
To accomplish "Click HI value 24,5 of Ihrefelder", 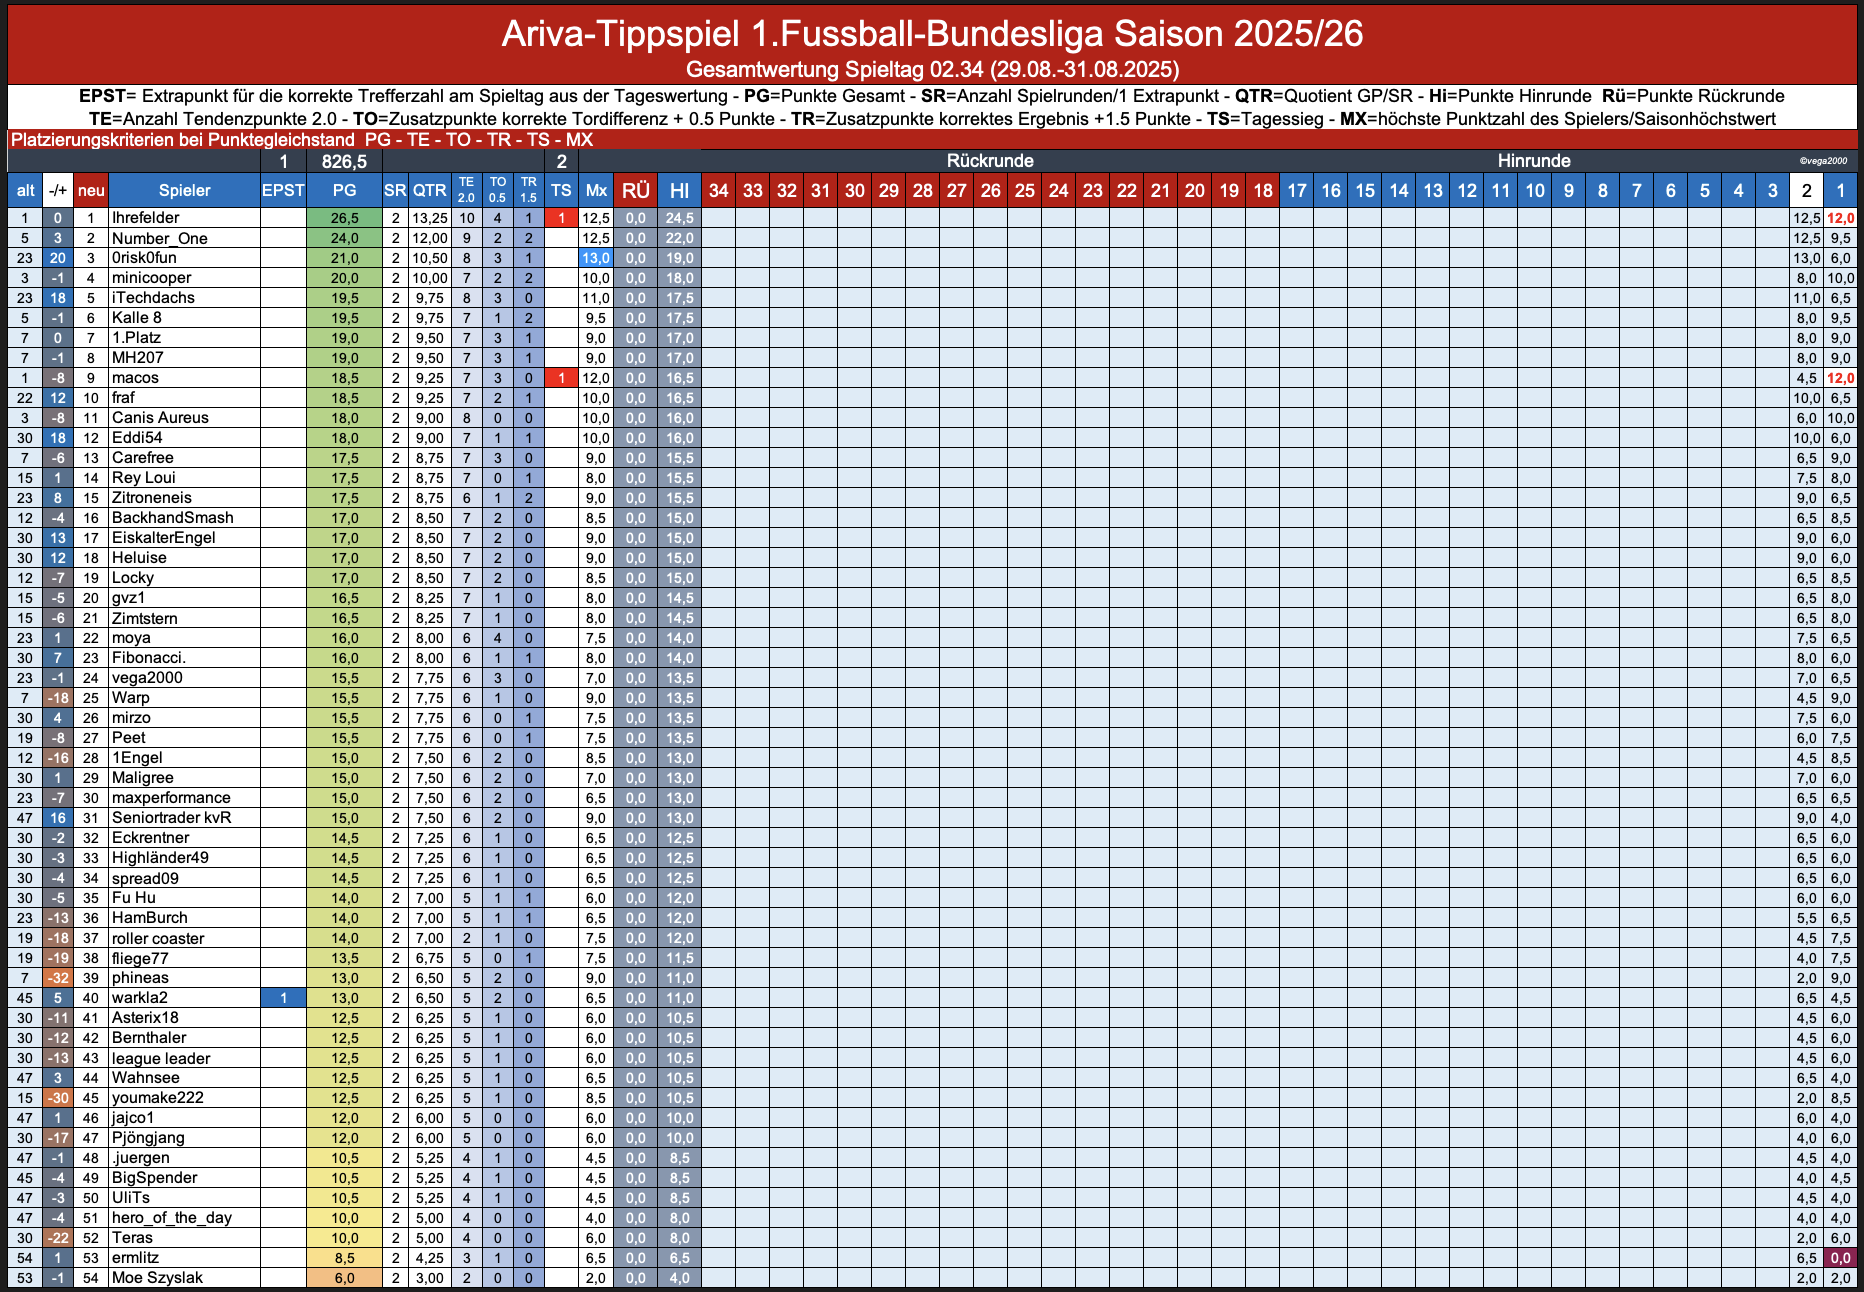I will 679,218.
